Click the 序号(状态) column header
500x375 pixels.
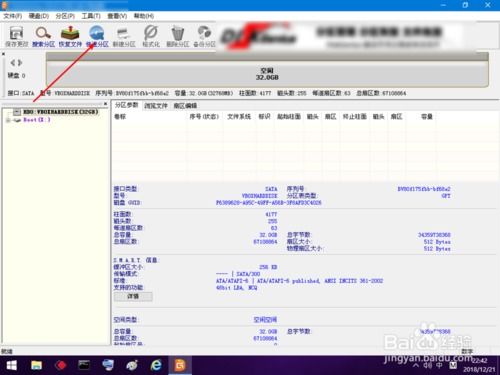click(204, 117)
